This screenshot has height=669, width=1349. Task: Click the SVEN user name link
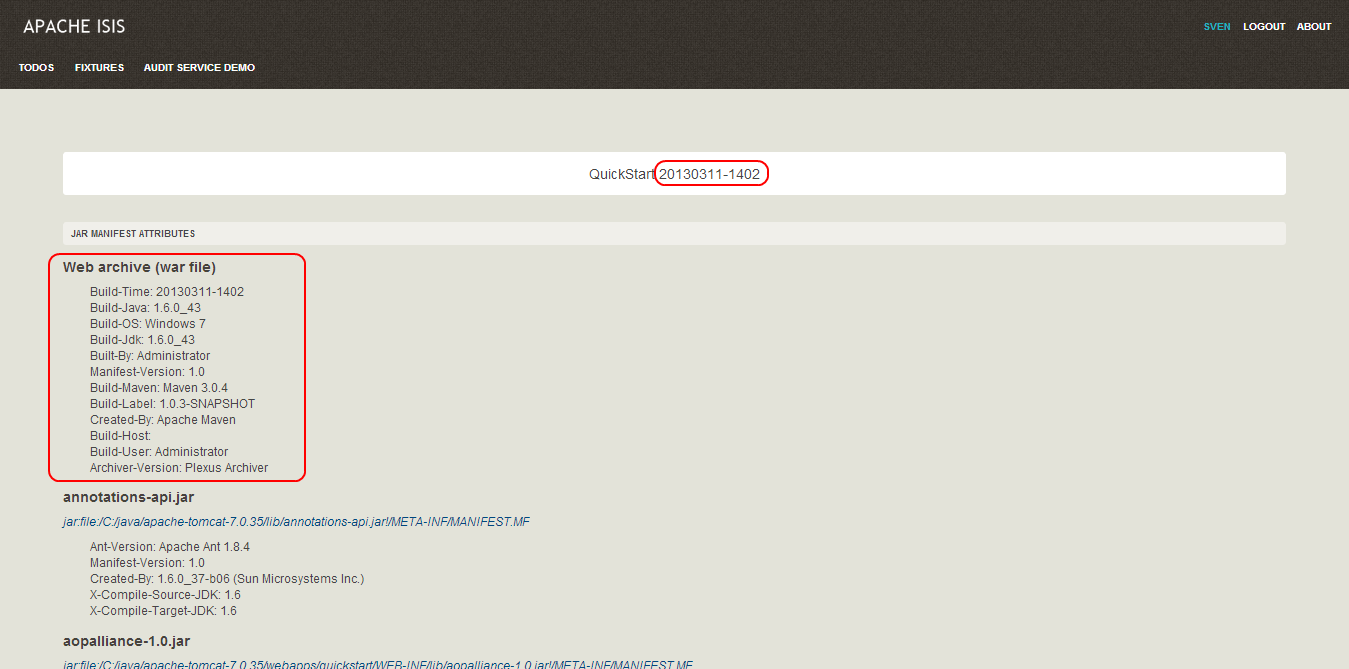1216,27
